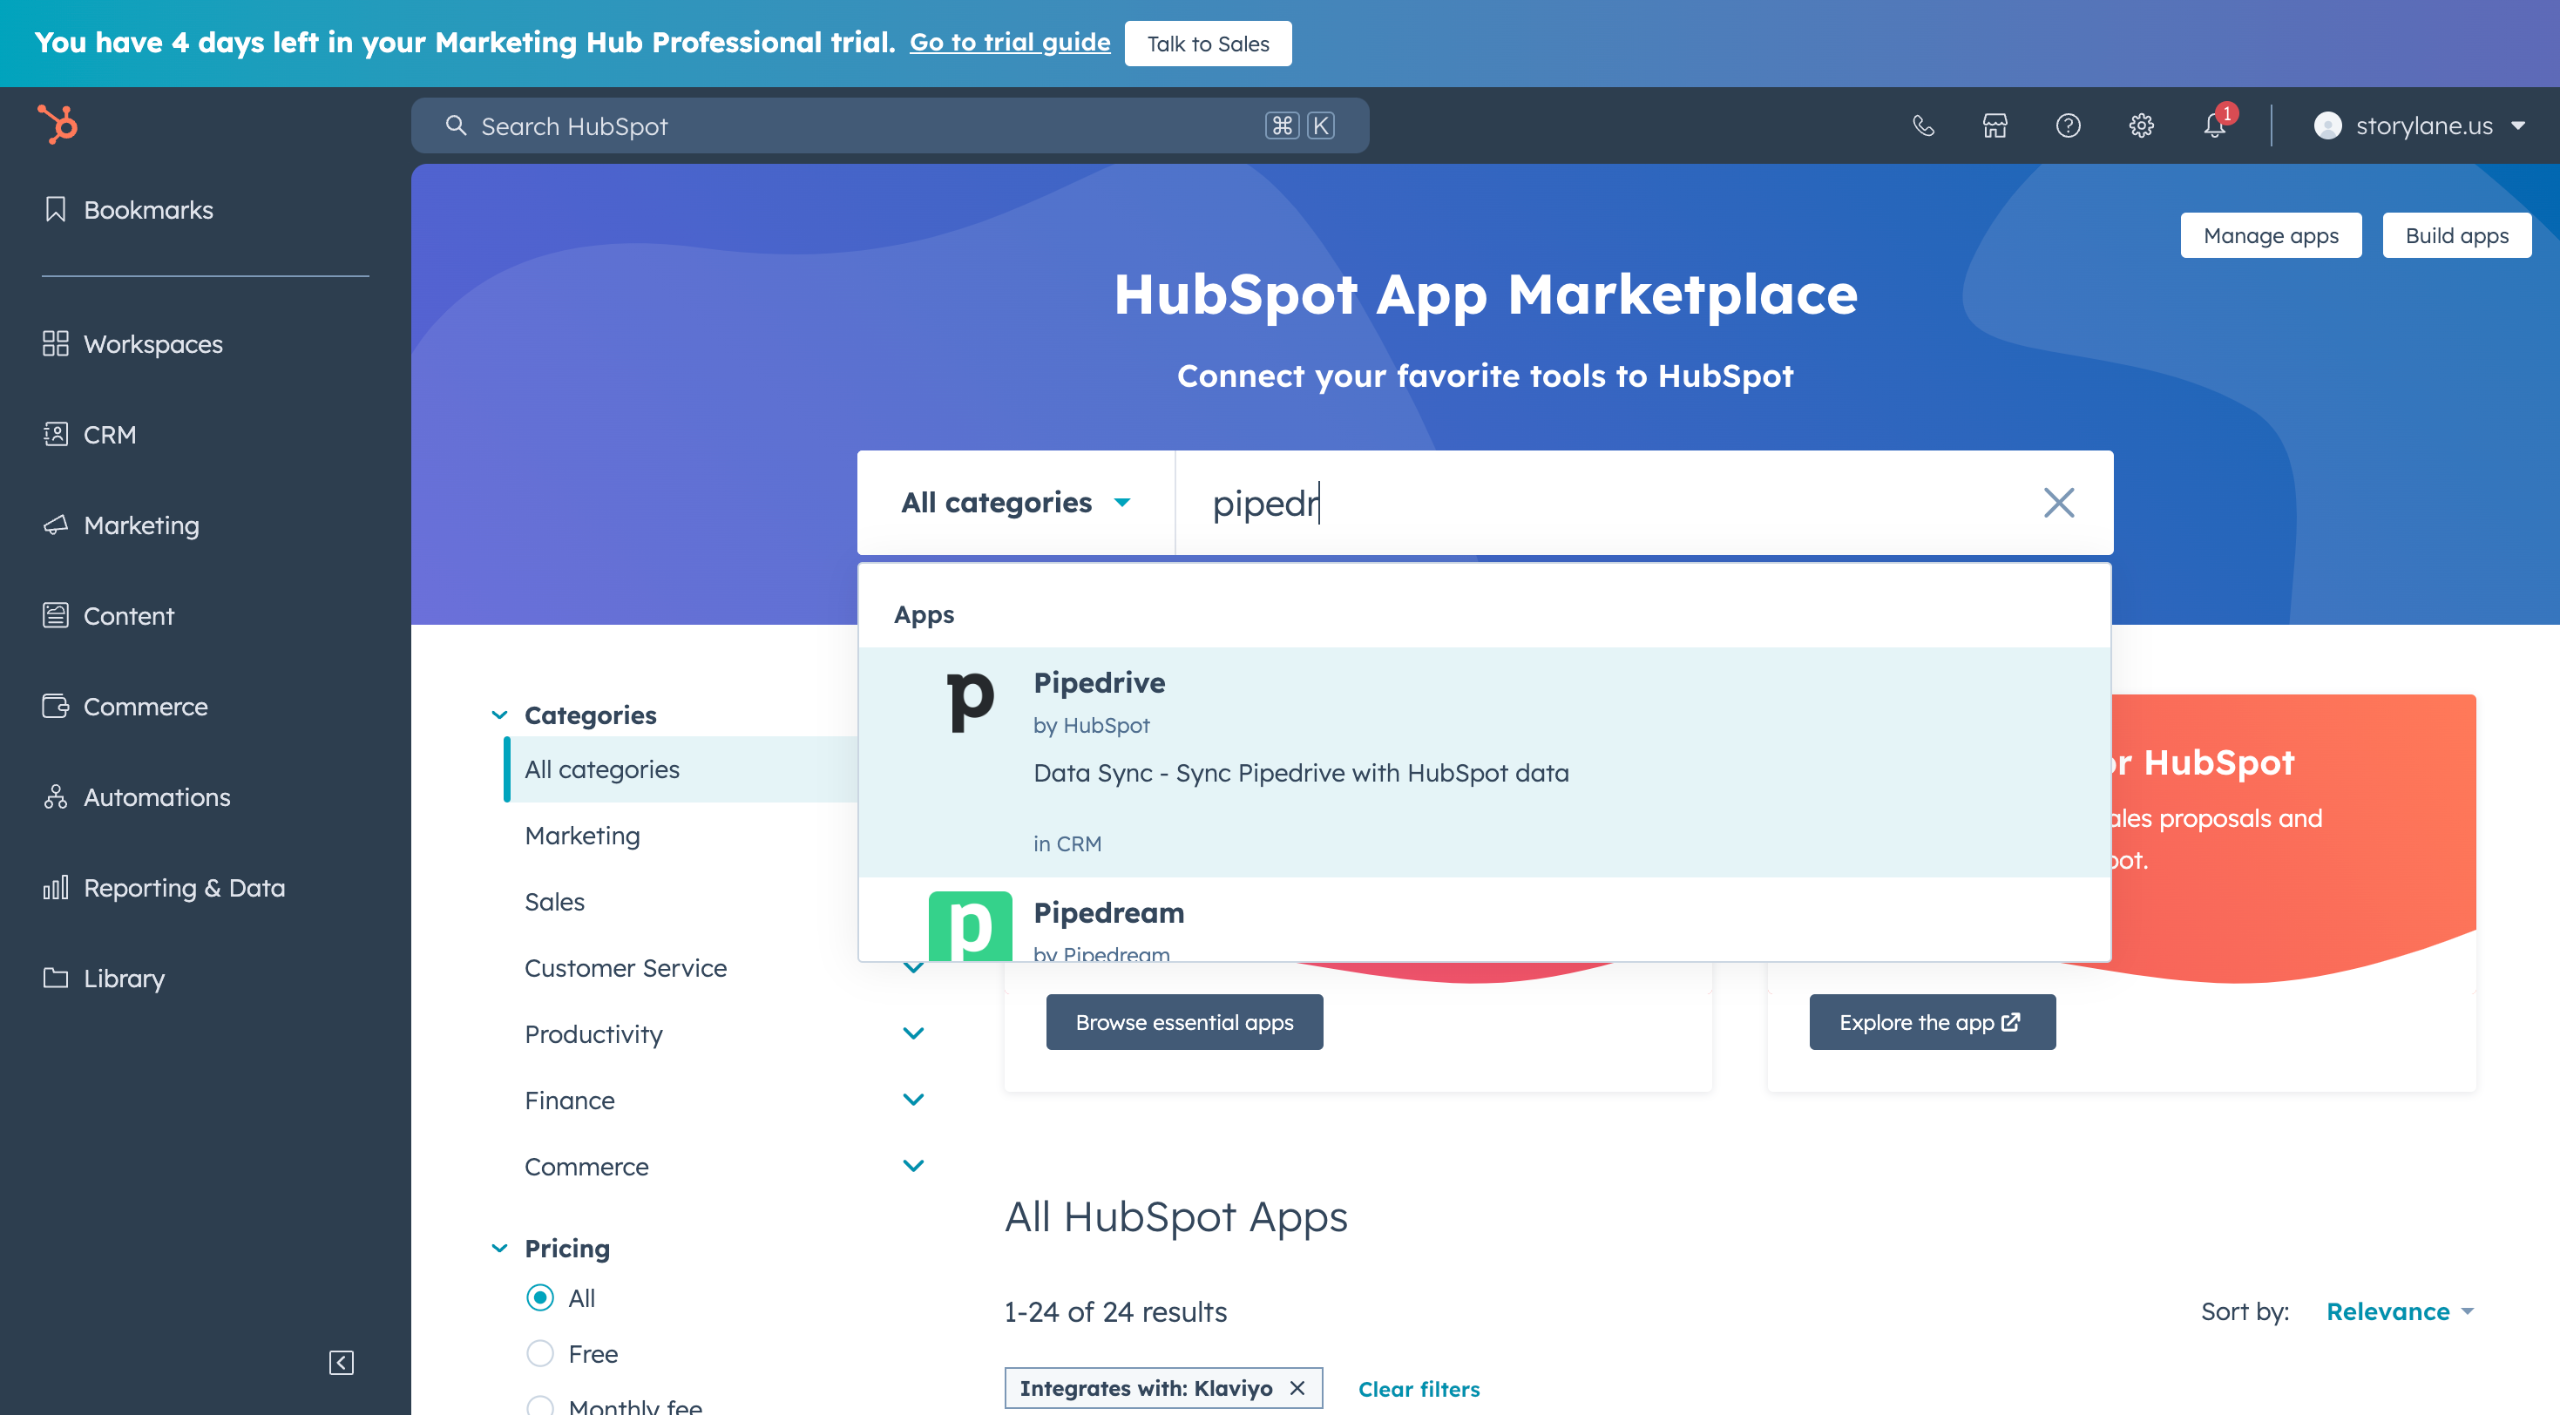Open the notifications bell
This screenshot has height=1415, width=2560.
coord(2214,126)
